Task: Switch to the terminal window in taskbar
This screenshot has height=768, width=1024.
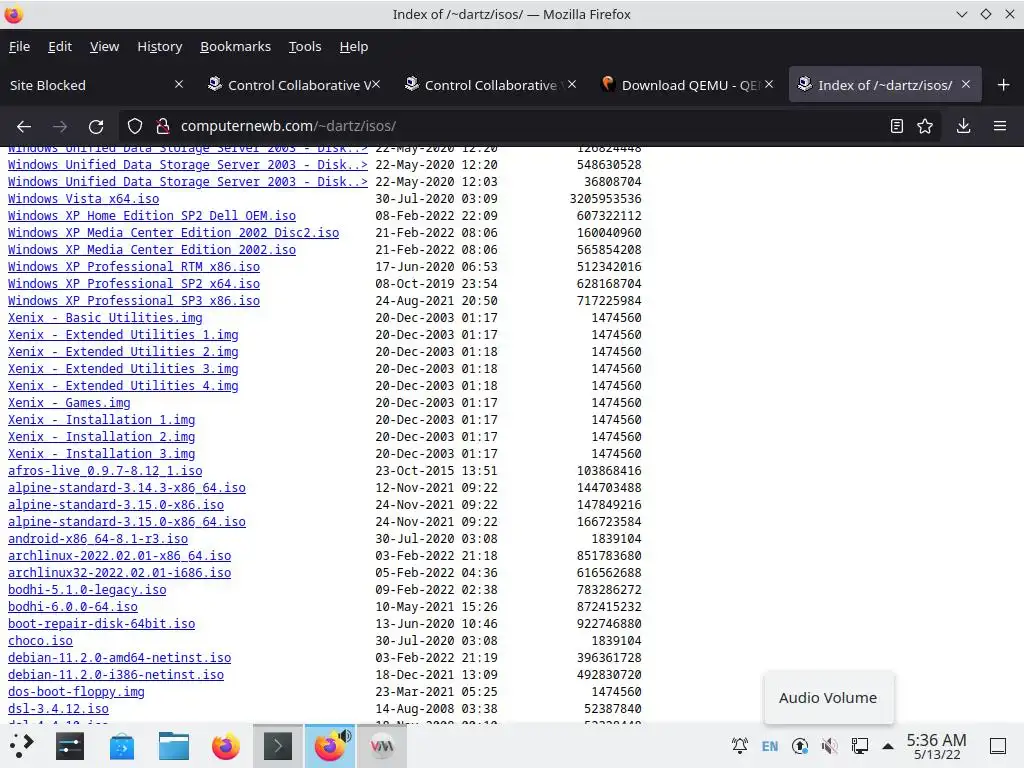Action: click(x=278, y=746)
